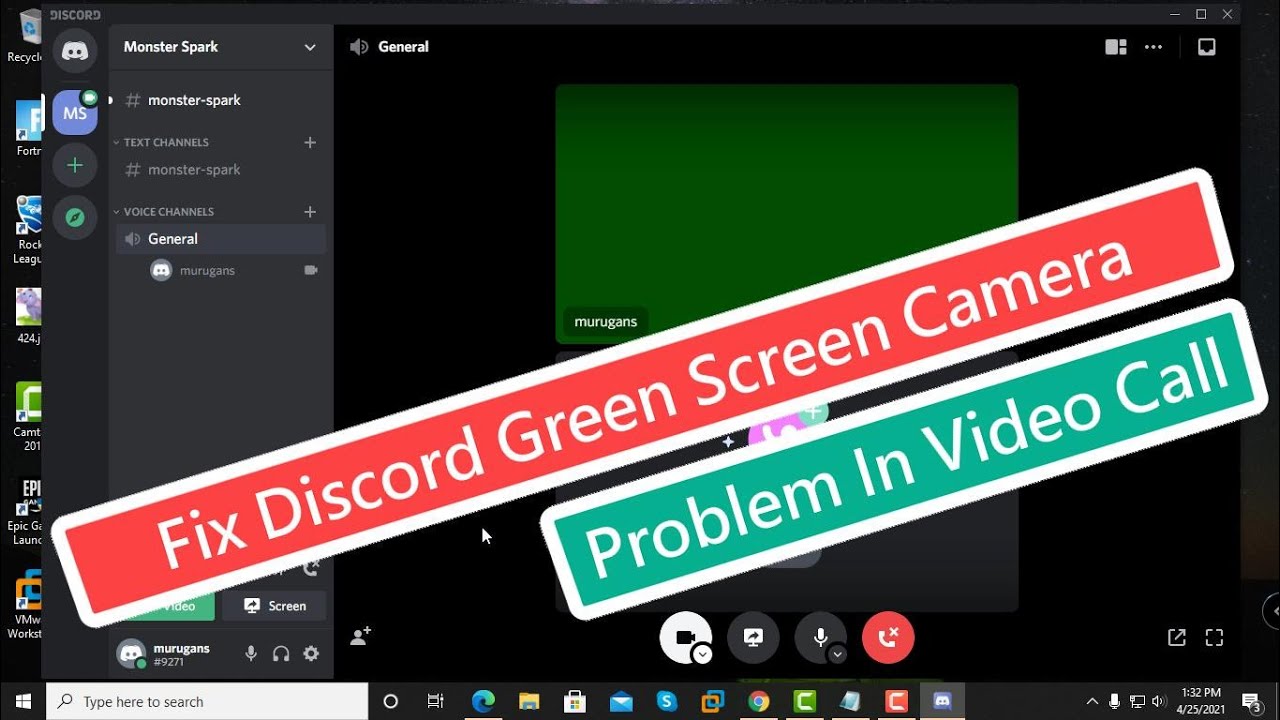Switch call view to grid layout
The height and width of the screenshot is (720, 1280).
click(1116, 47)
